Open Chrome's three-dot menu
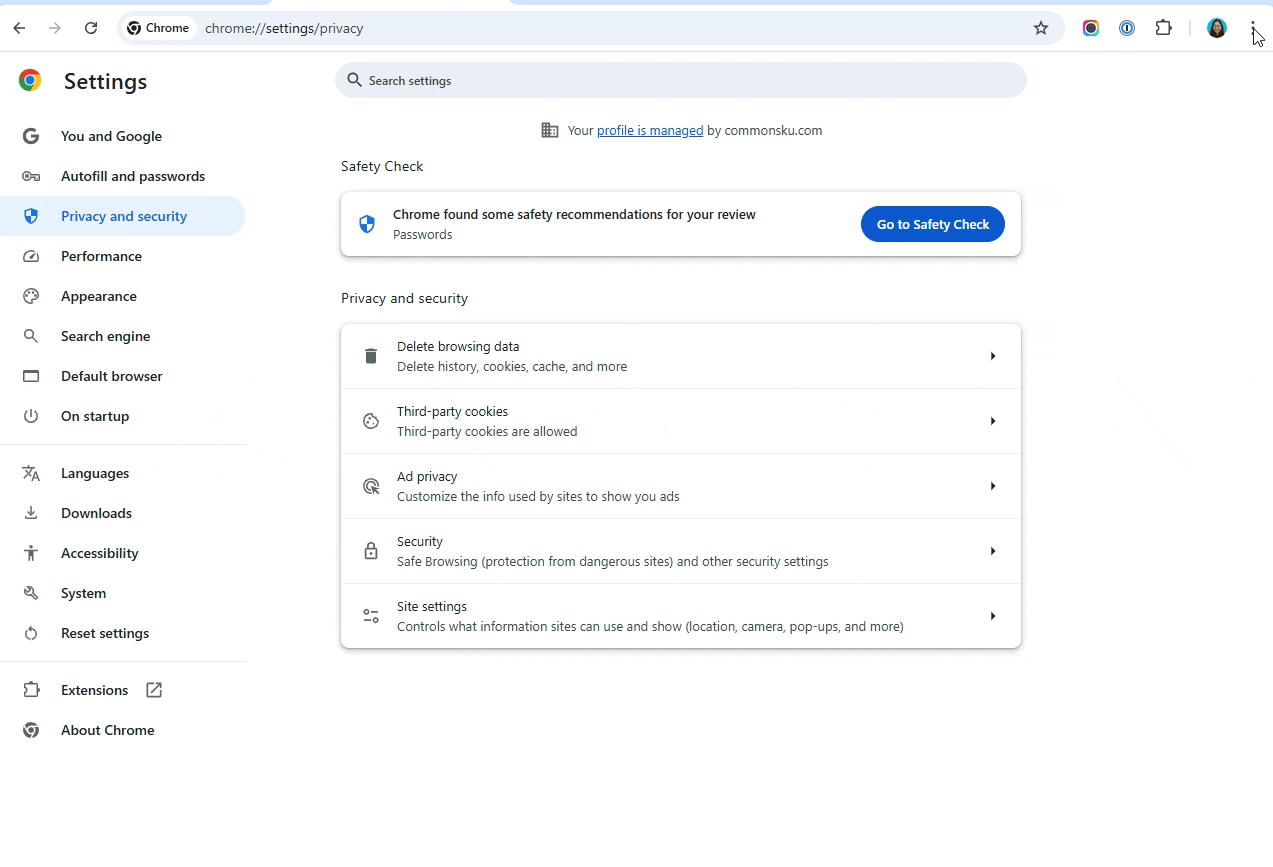This screenshot has width=1273, height=867. [1252, 28]
